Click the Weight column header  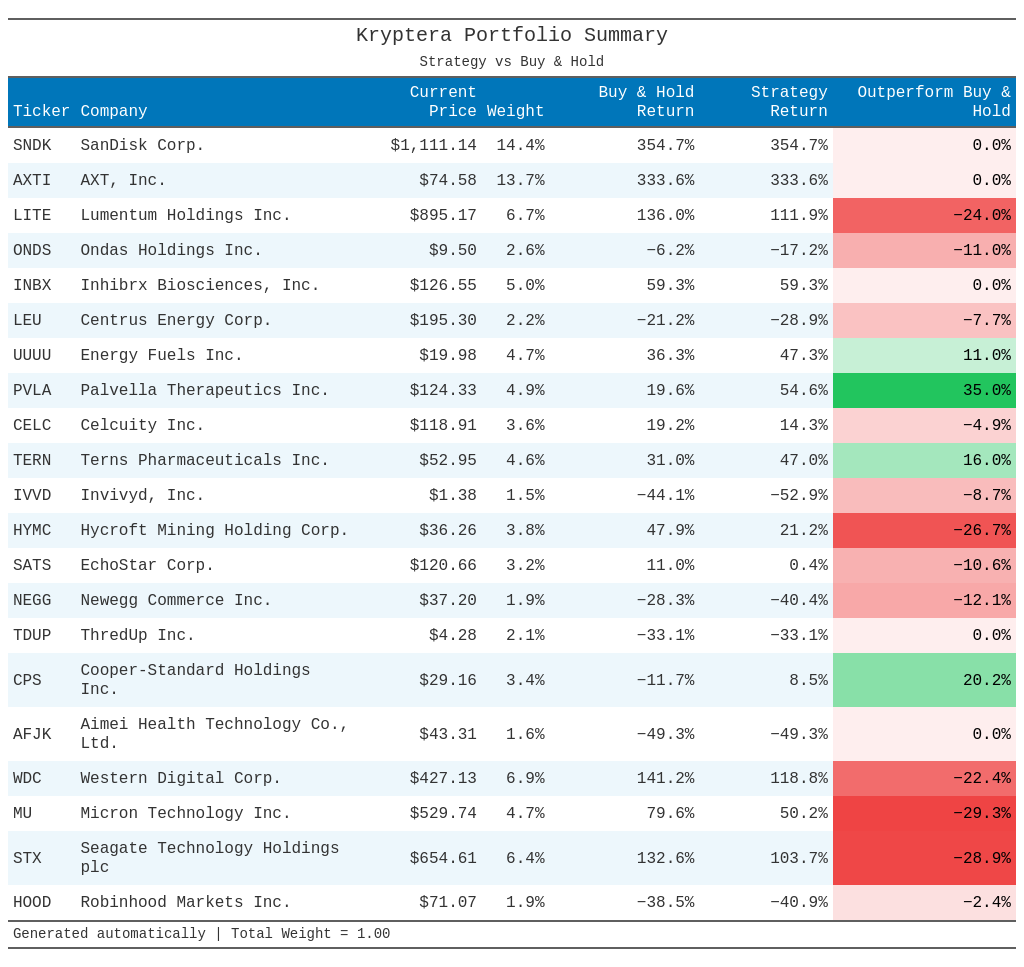pyautogui.click(x=515, y=111)
